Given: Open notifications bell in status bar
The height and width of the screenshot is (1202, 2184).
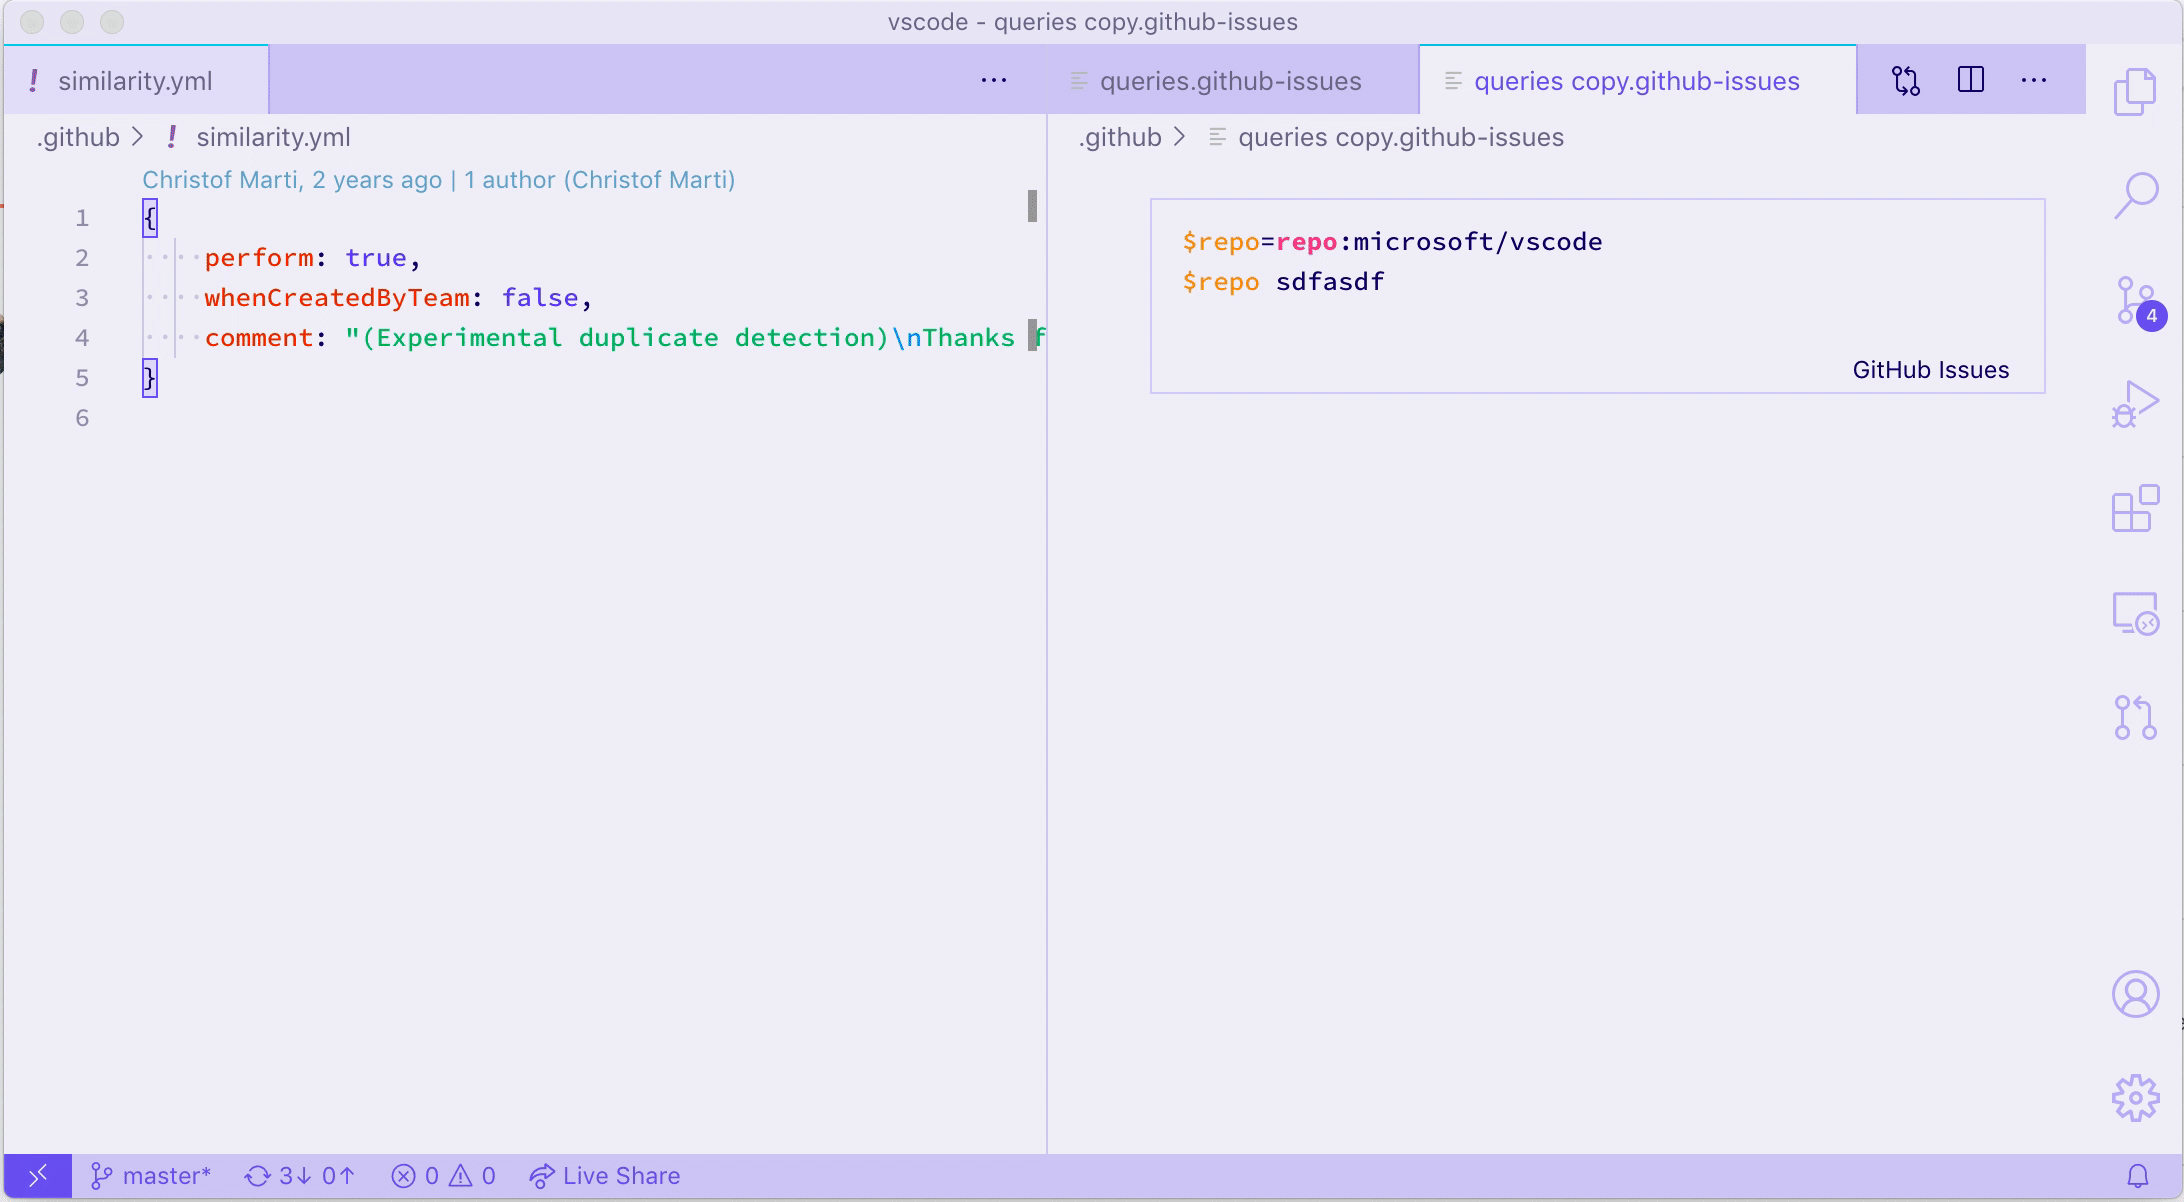Looking at the screenshot, I should [x=2137, y=1176].
